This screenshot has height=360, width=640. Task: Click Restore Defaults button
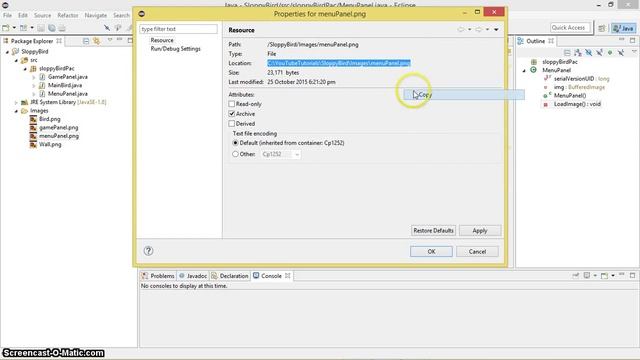click(433, 231)
